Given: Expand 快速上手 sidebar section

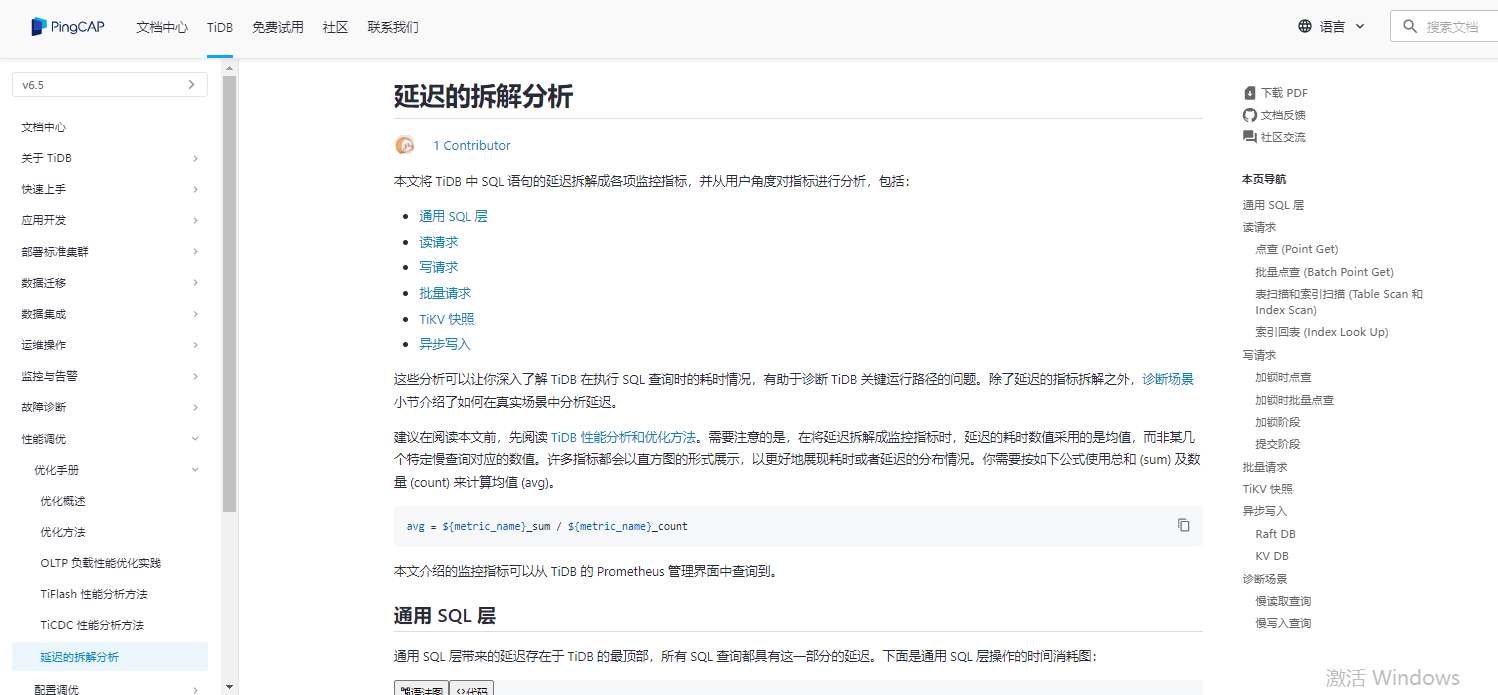Looking at the screenshot, I should [x=195, y=189].
